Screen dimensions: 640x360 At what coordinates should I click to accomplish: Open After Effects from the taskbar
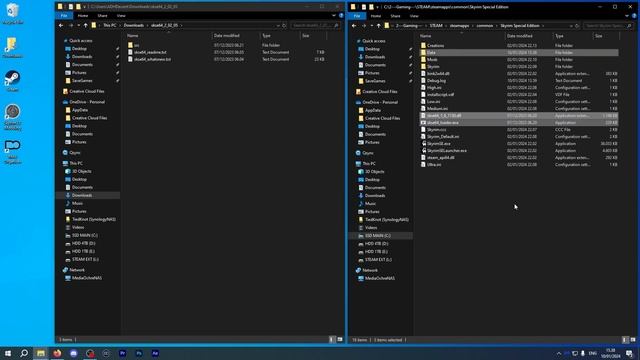pos(155,353)
